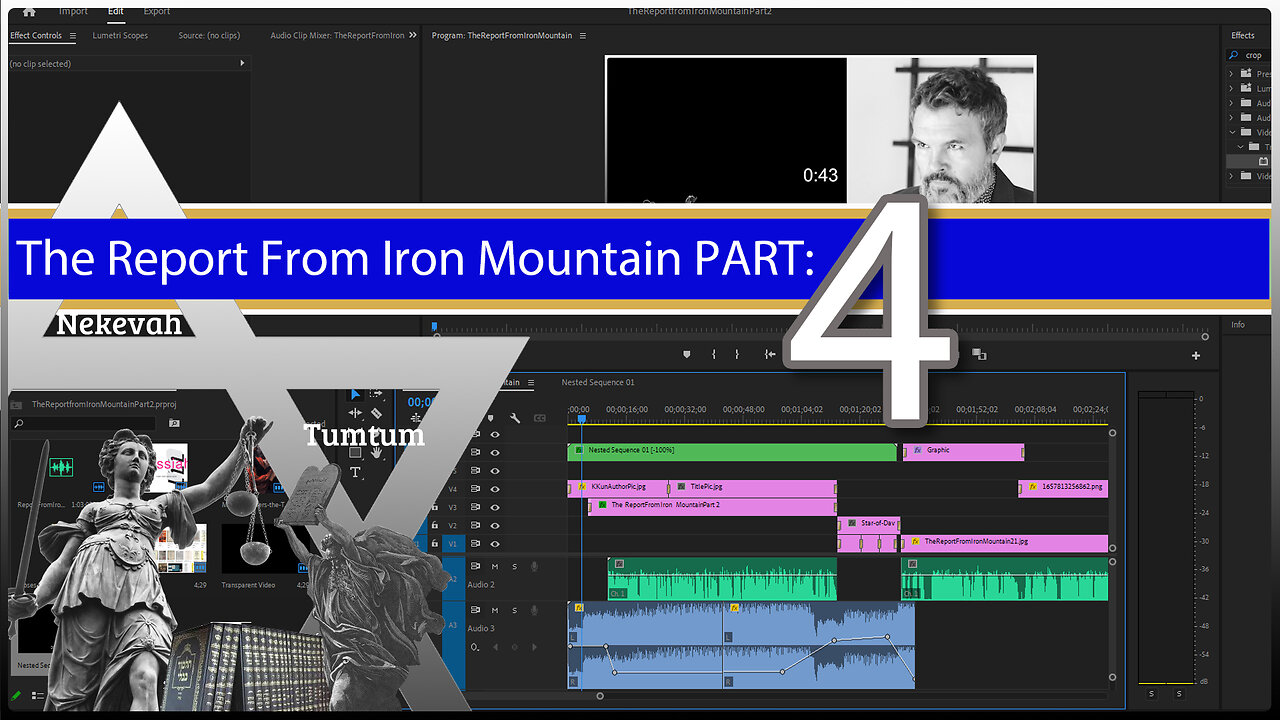This screenshot has height=720, width=1280.
Task: Switch to Nested Sequence 01 timeline tab
Action: [598, 382]
